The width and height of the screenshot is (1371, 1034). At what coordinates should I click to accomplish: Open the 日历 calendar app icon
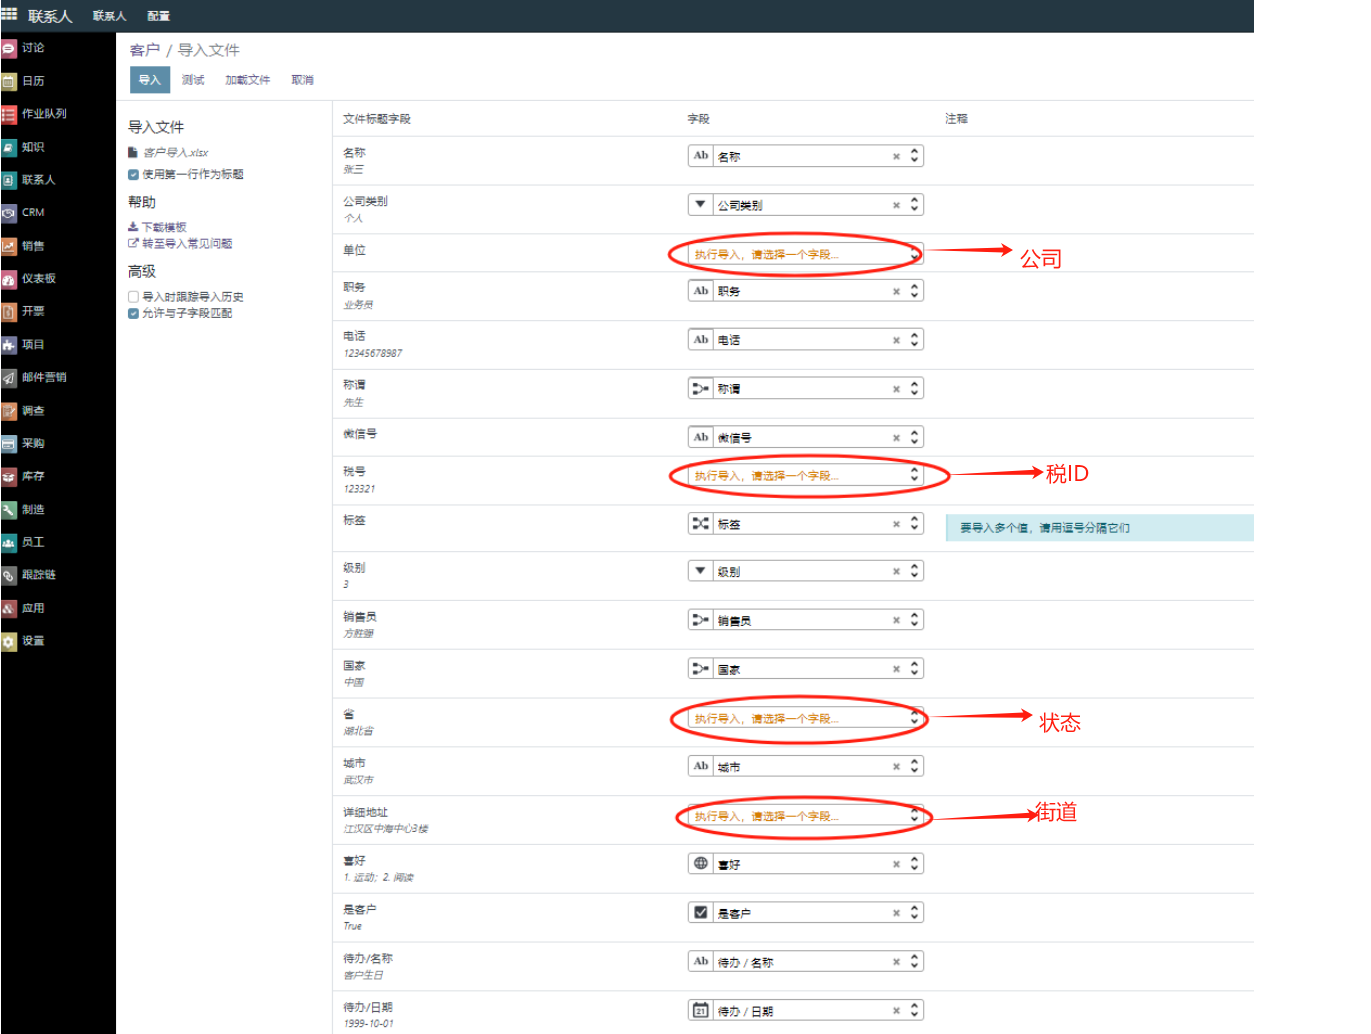tap(9, 81)
